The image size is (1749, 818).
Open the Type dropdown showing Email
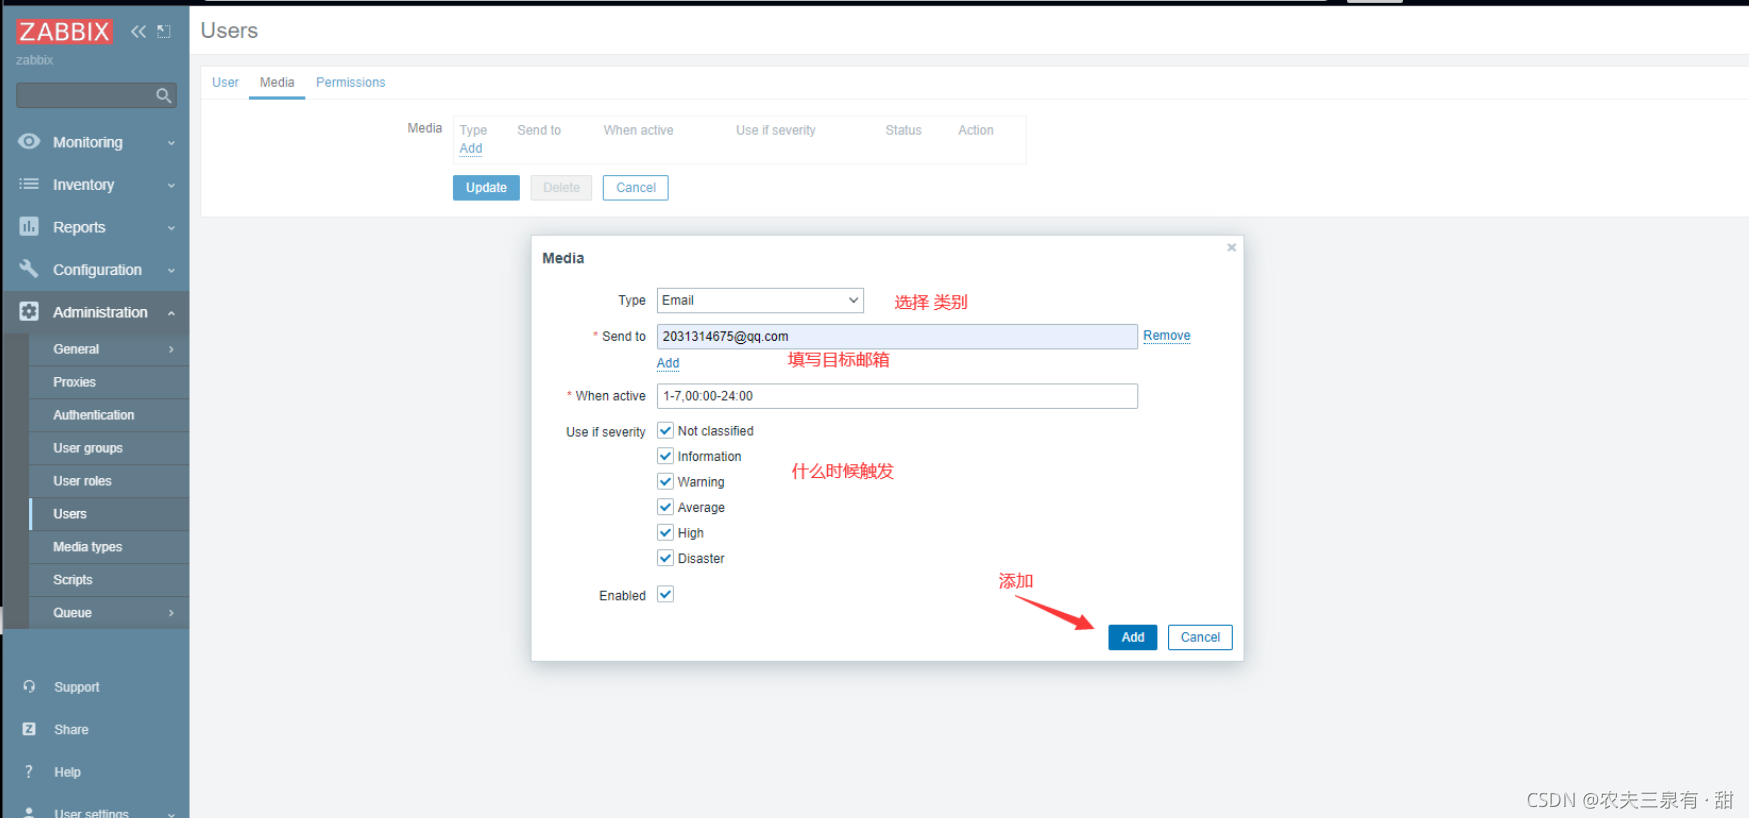pos(760,300)
